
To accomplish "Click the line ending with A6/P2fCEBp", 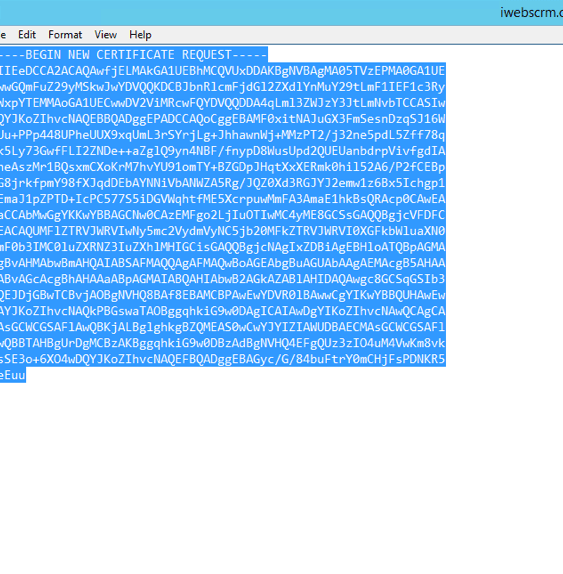I will coord(223,167).
